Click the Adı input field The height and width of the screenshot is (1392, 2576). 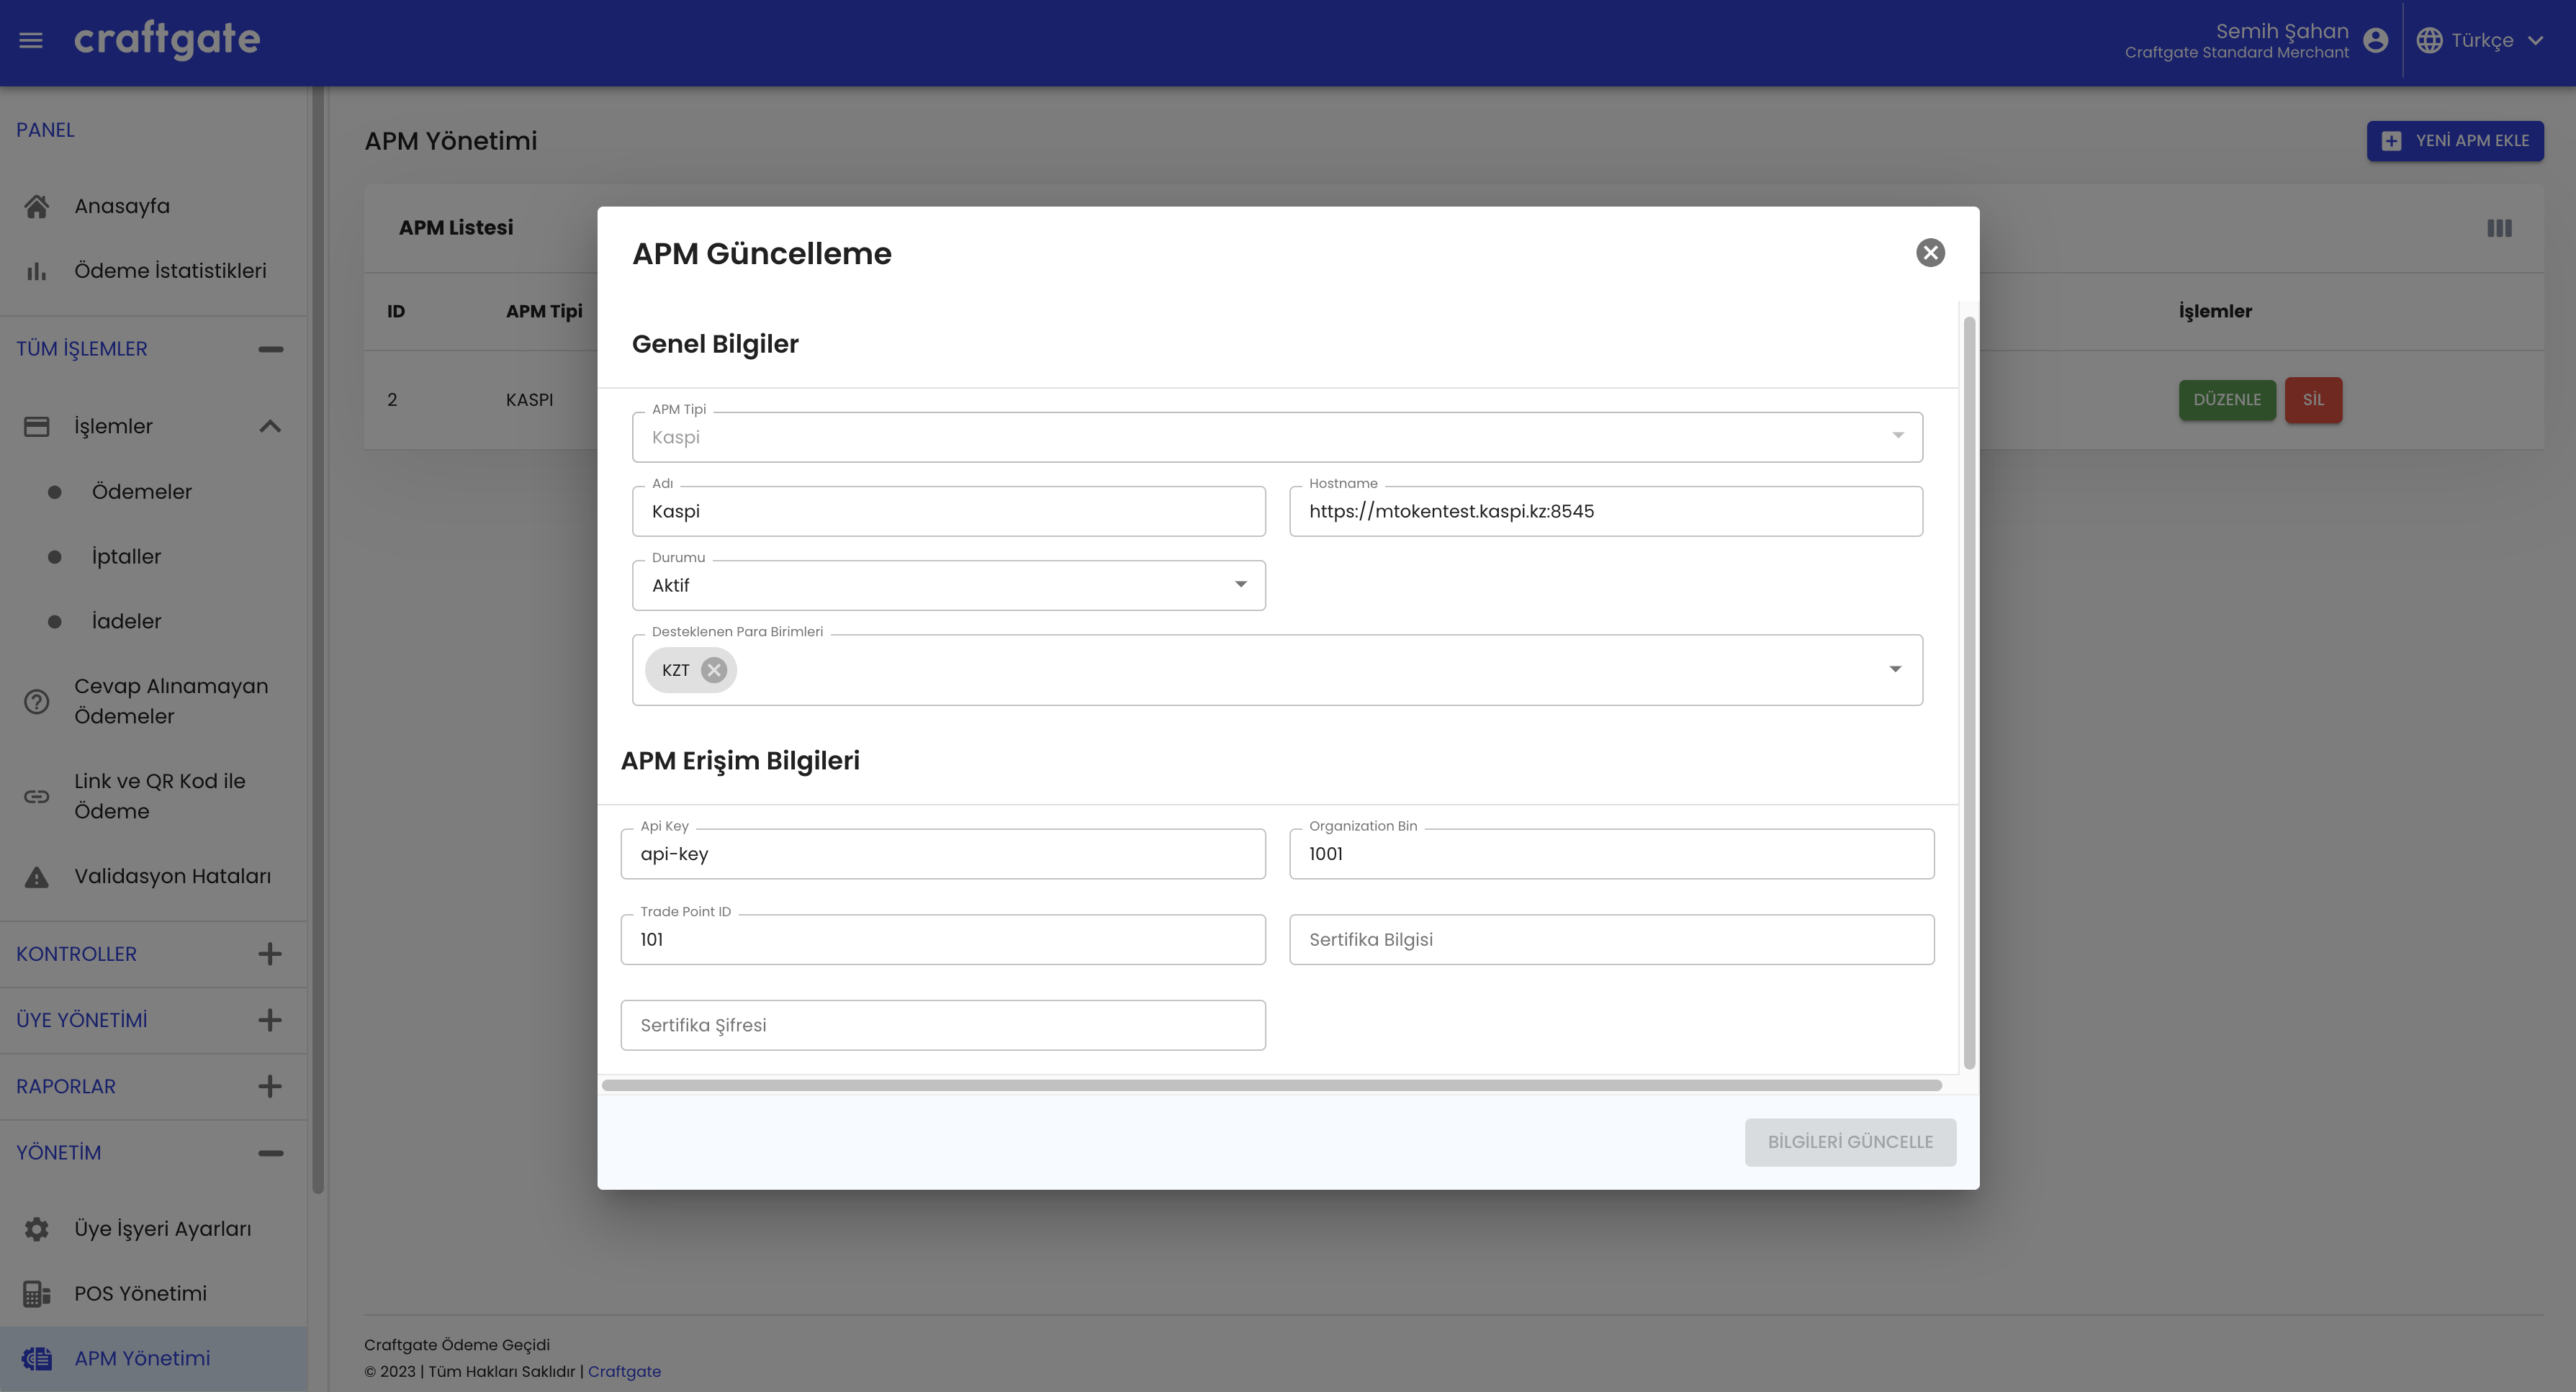948,511
